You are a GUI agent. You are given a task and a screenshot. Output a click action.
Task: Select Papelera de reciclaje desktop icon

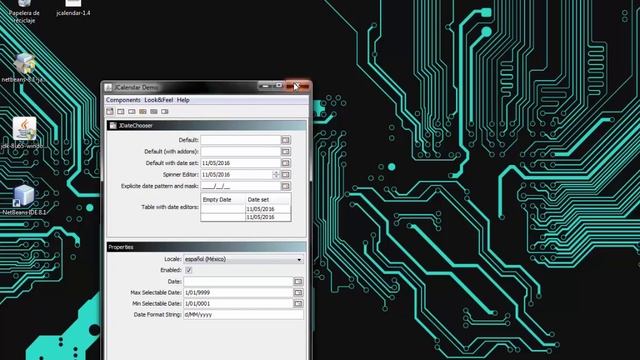pyautogui.click(x=24, y=11)
